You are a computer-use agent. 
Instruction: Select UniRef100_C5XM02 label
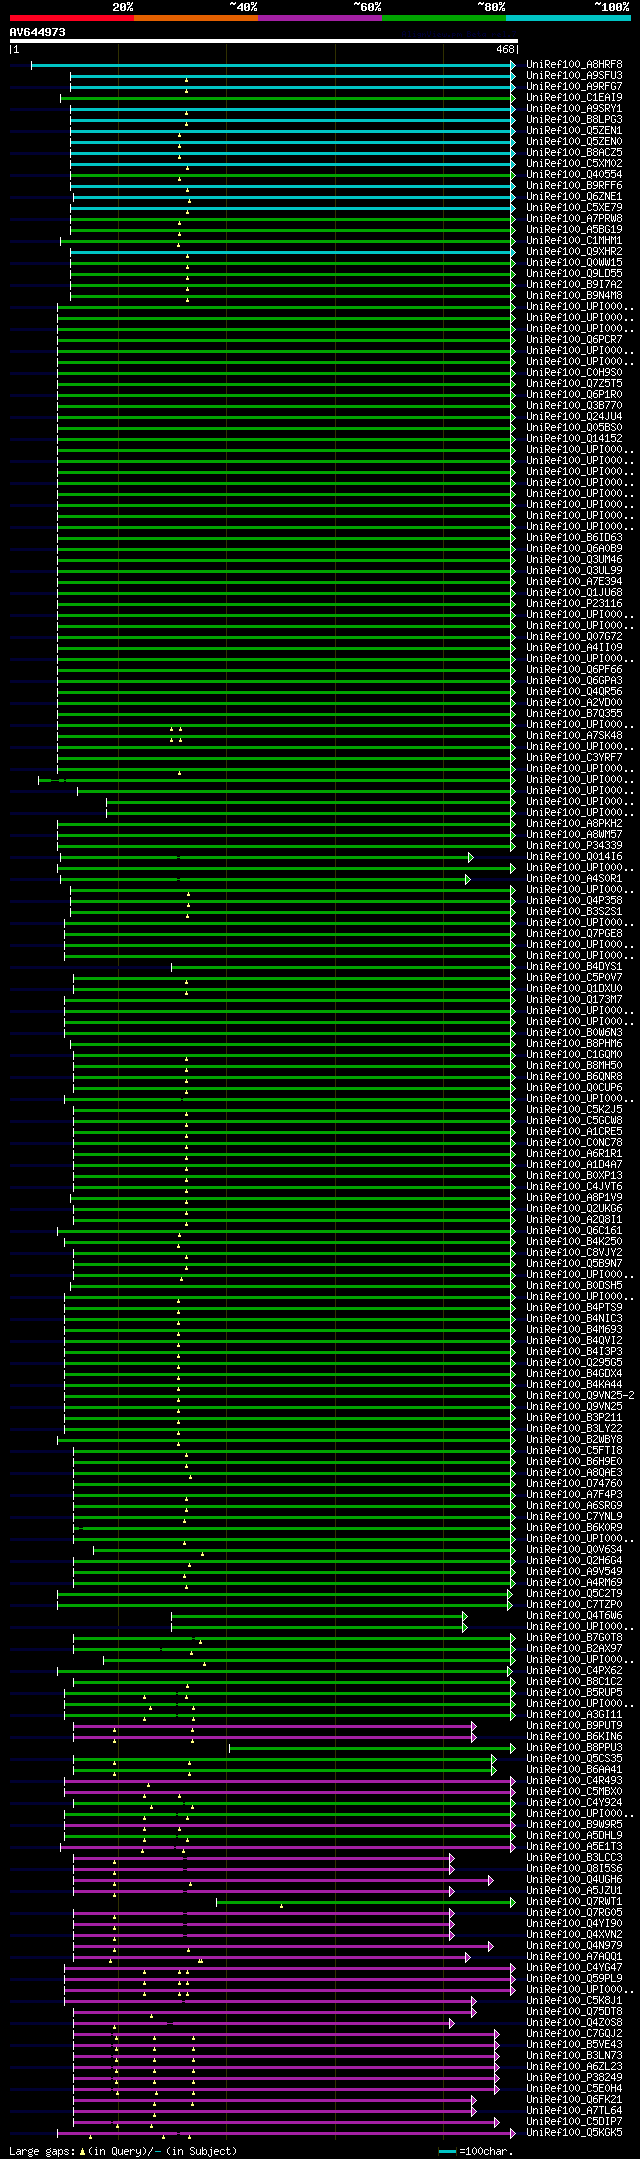pos(574,164)
